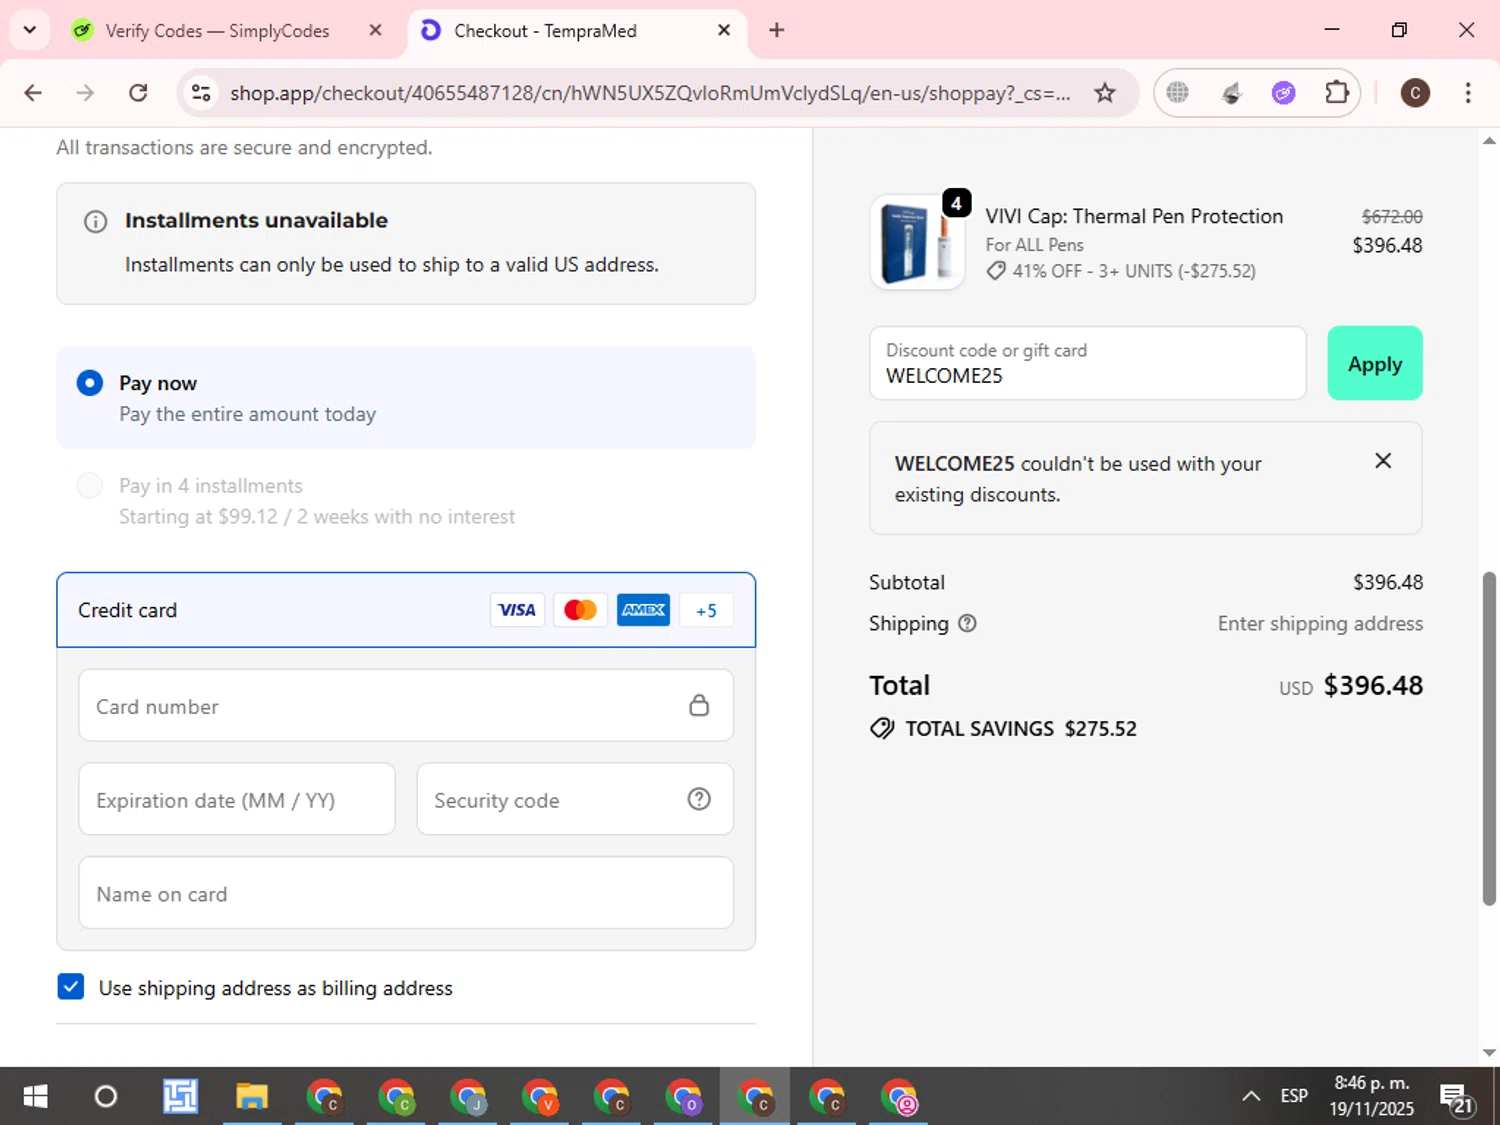Click the Shipping help question icon
The image size is (1500, 1125).
[x=967, y=623]
